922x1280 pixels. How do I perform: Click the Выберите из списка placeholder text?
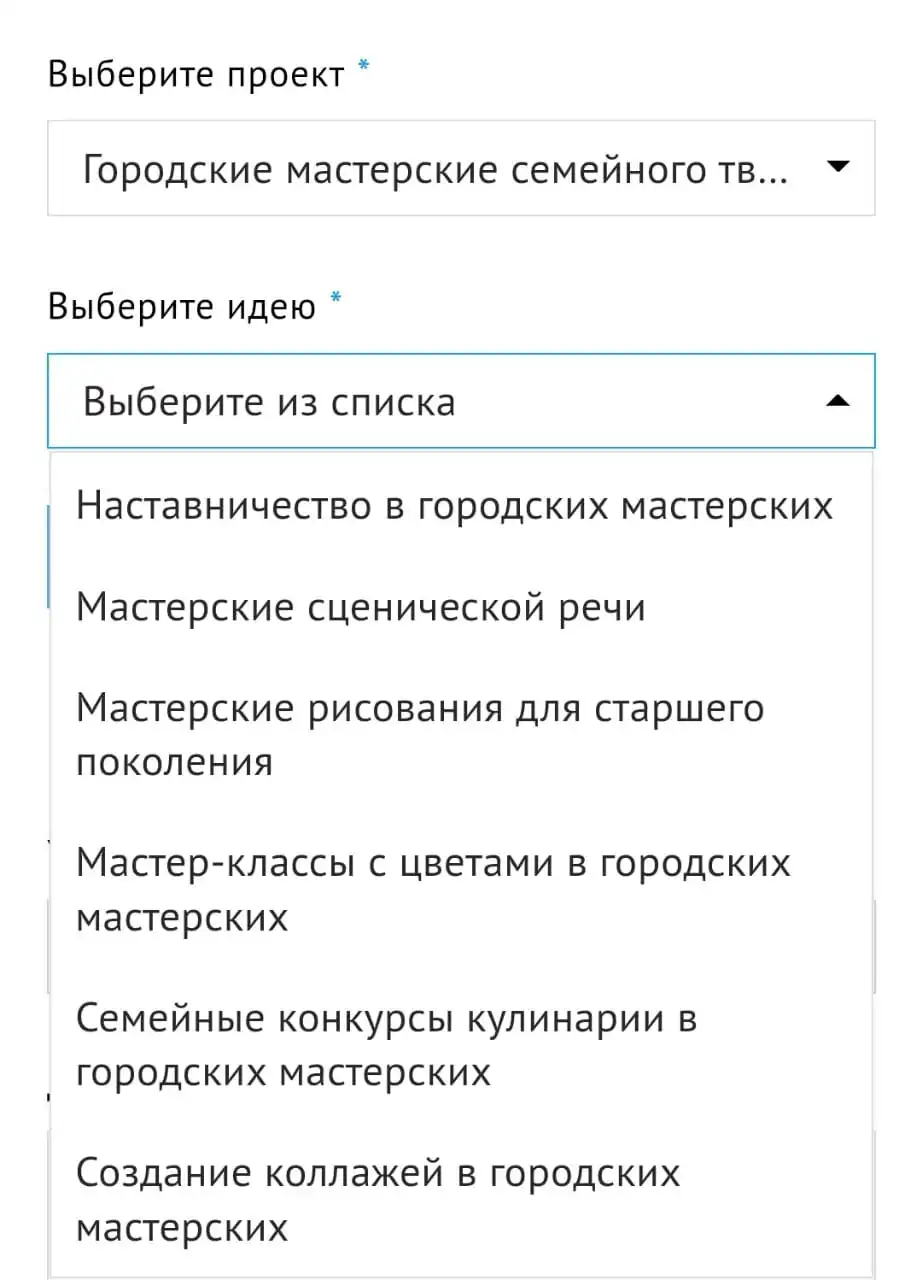[269, 403]
